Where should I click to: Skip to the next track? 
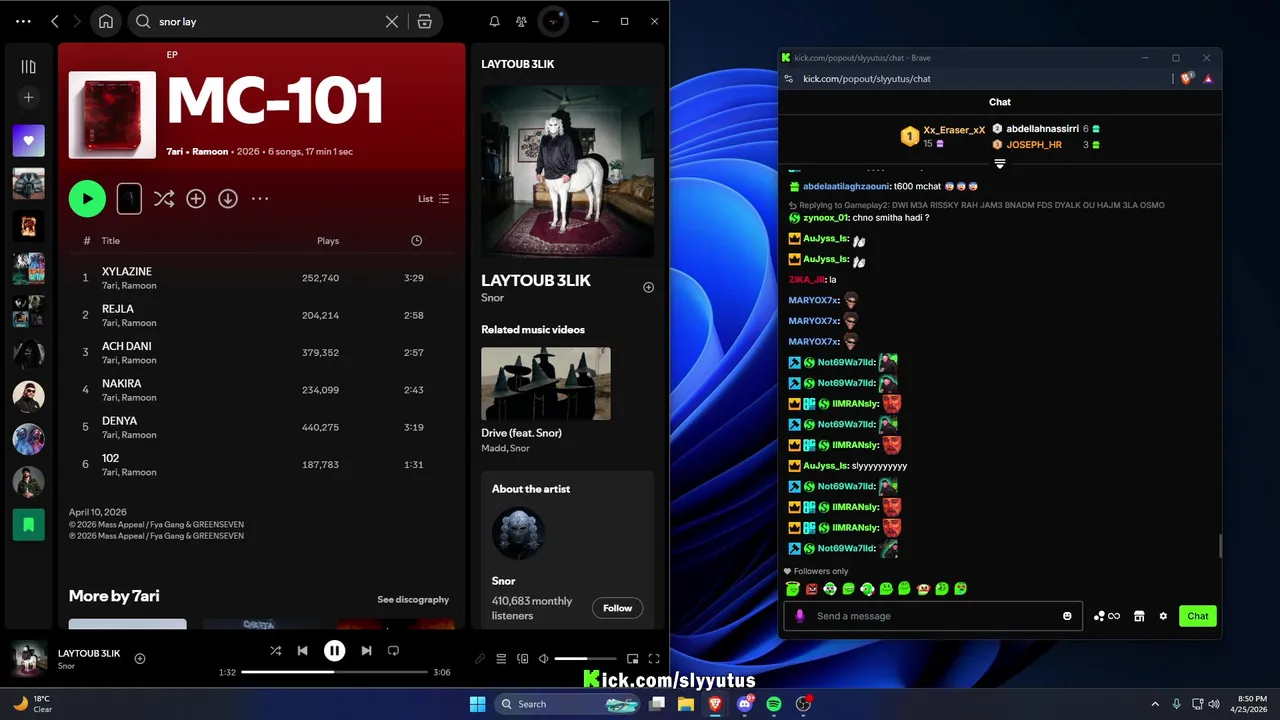point(366,651)
